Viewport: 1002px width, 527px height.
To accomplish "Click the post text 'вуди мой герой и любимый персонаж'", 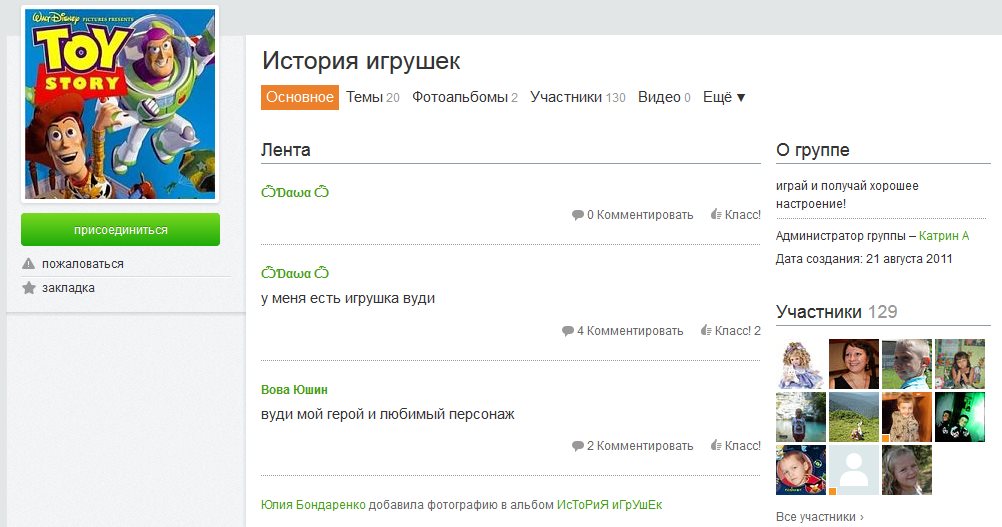I will 387,414.
